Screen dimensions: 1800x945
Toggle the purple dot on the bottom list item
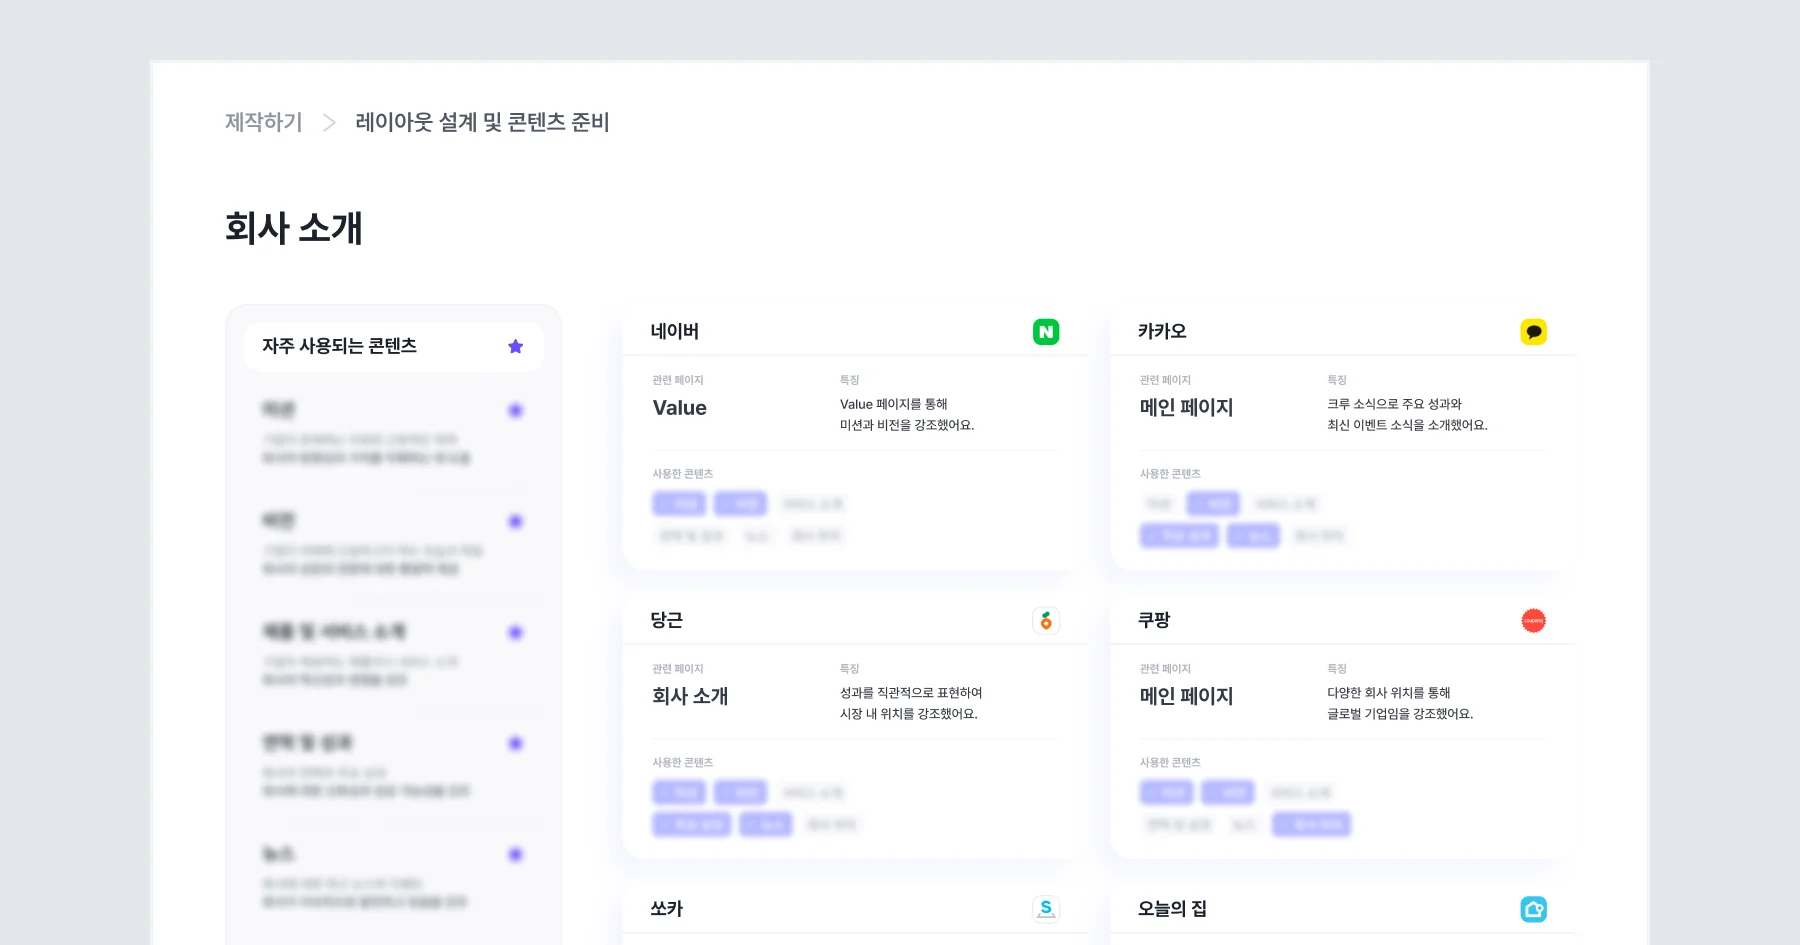pyautogui.click(x=515, y=854)
